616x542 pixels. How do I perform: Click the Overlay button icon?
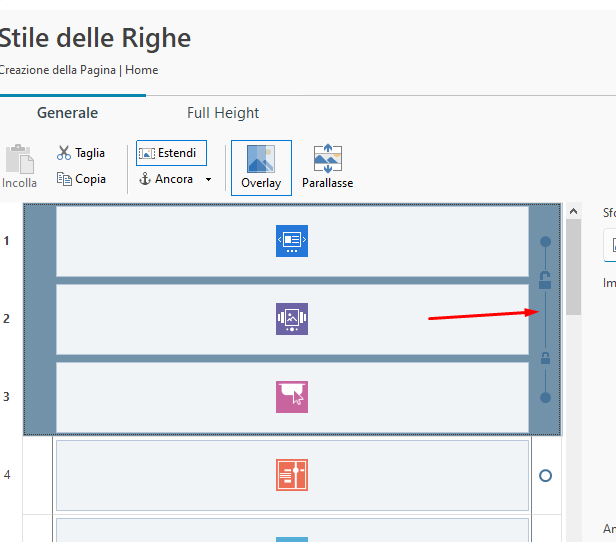click(x=261, y=159)
